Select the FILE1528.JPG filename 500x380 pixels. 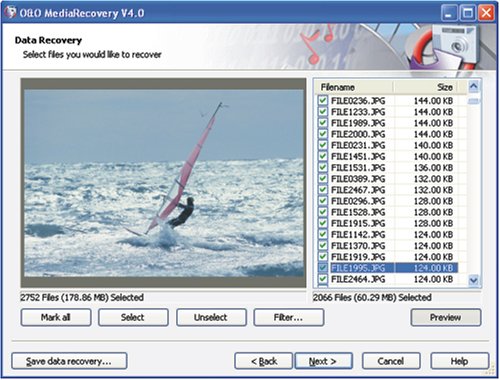point(358,212)
